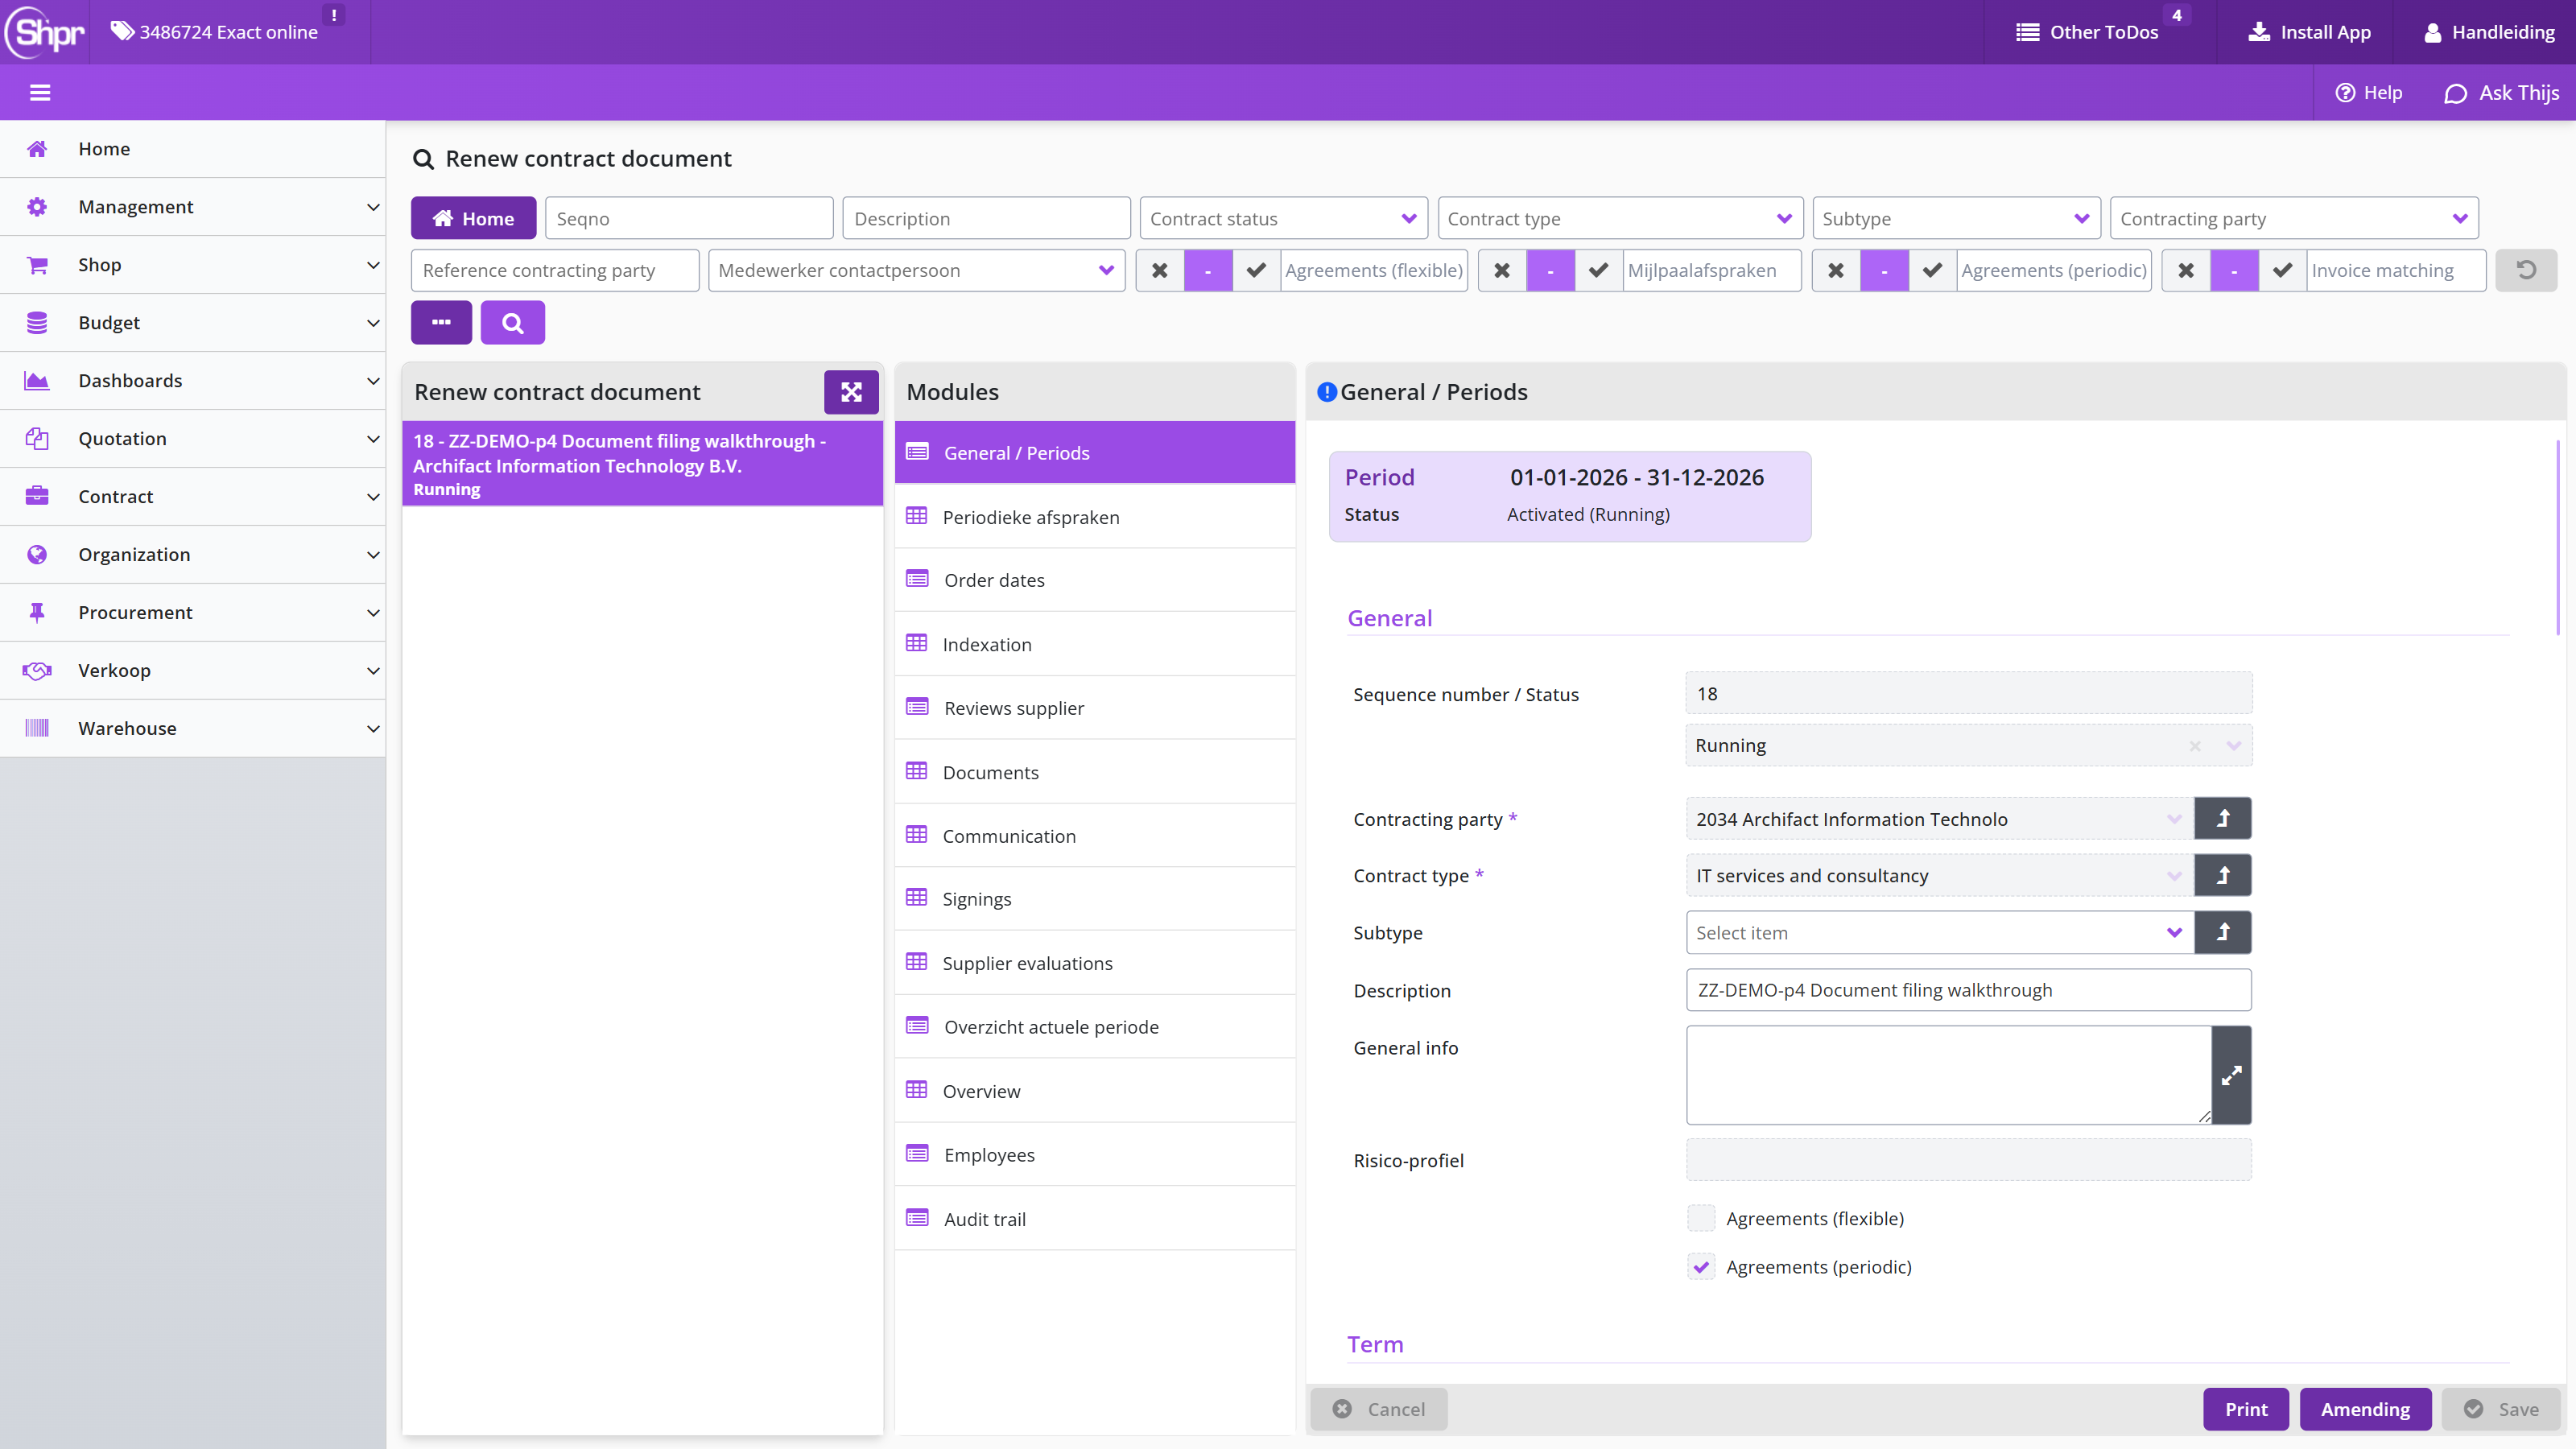Open linked record arrow beside Contract type field

[x=2222, y=876]
